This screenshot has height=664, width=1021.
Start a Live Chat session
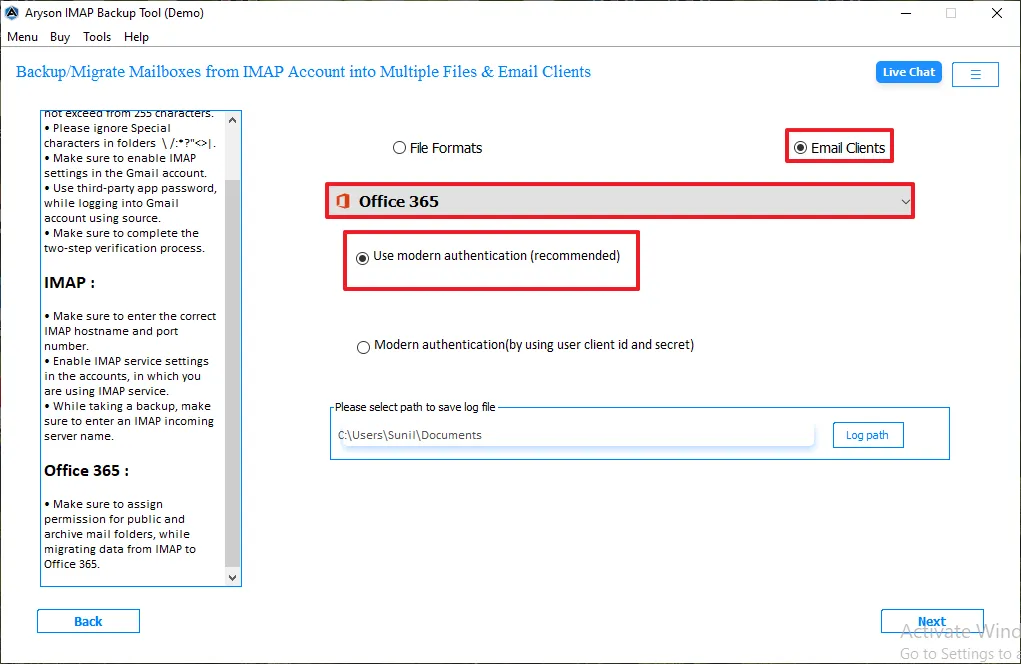point(908,72)
